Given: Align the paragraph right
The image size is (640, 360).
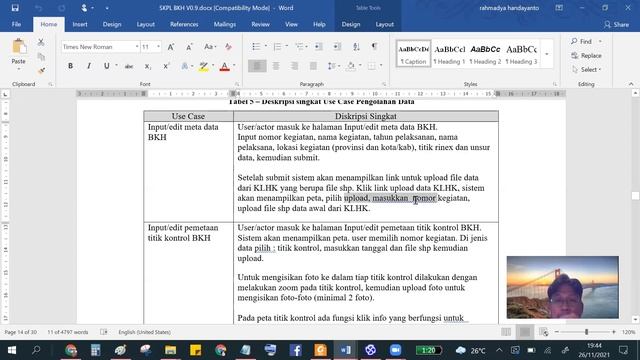Looking at the screenshot, I should click(x=294, y=66).
